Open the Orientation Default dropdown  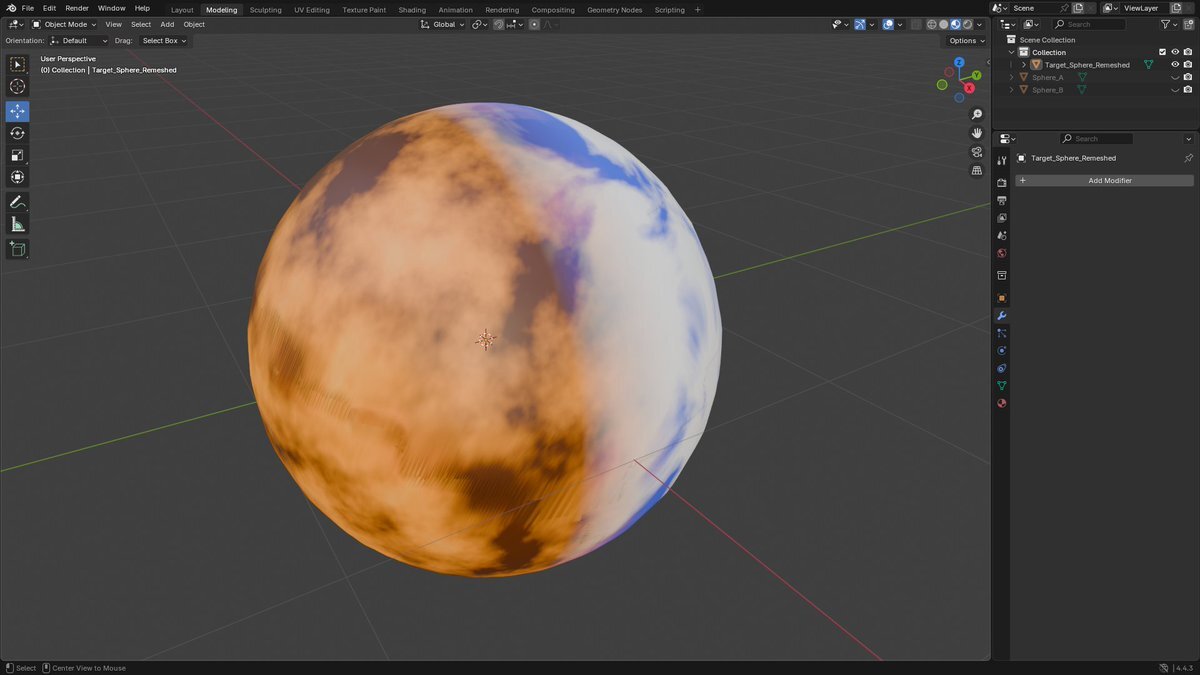click(78, 41)
